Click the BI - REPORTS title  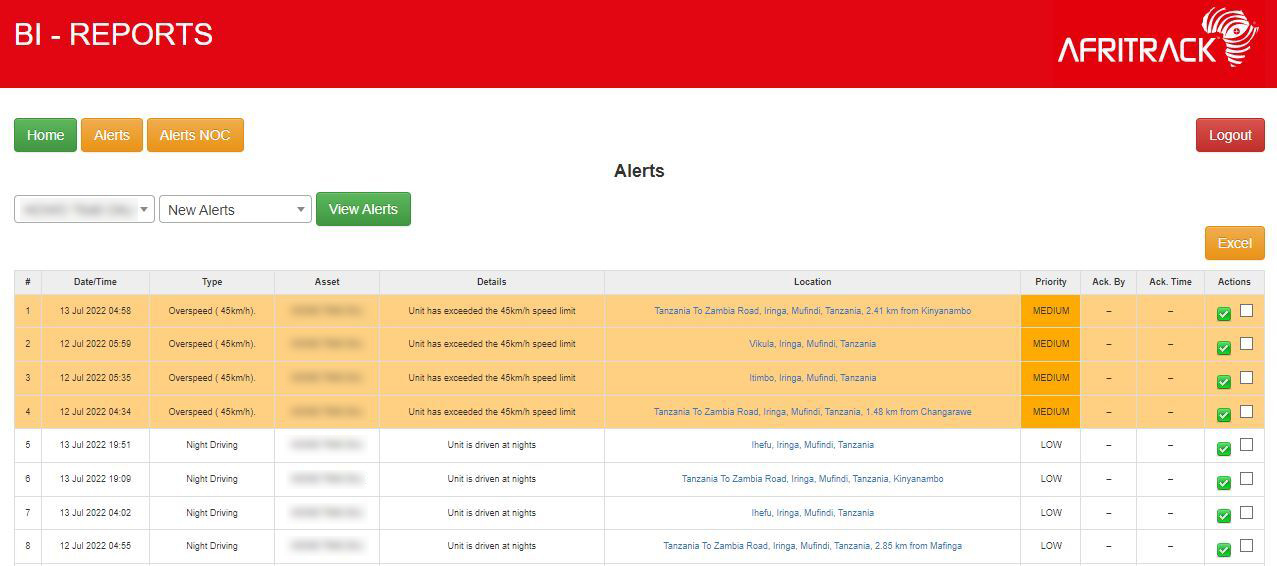coord(113,34)
